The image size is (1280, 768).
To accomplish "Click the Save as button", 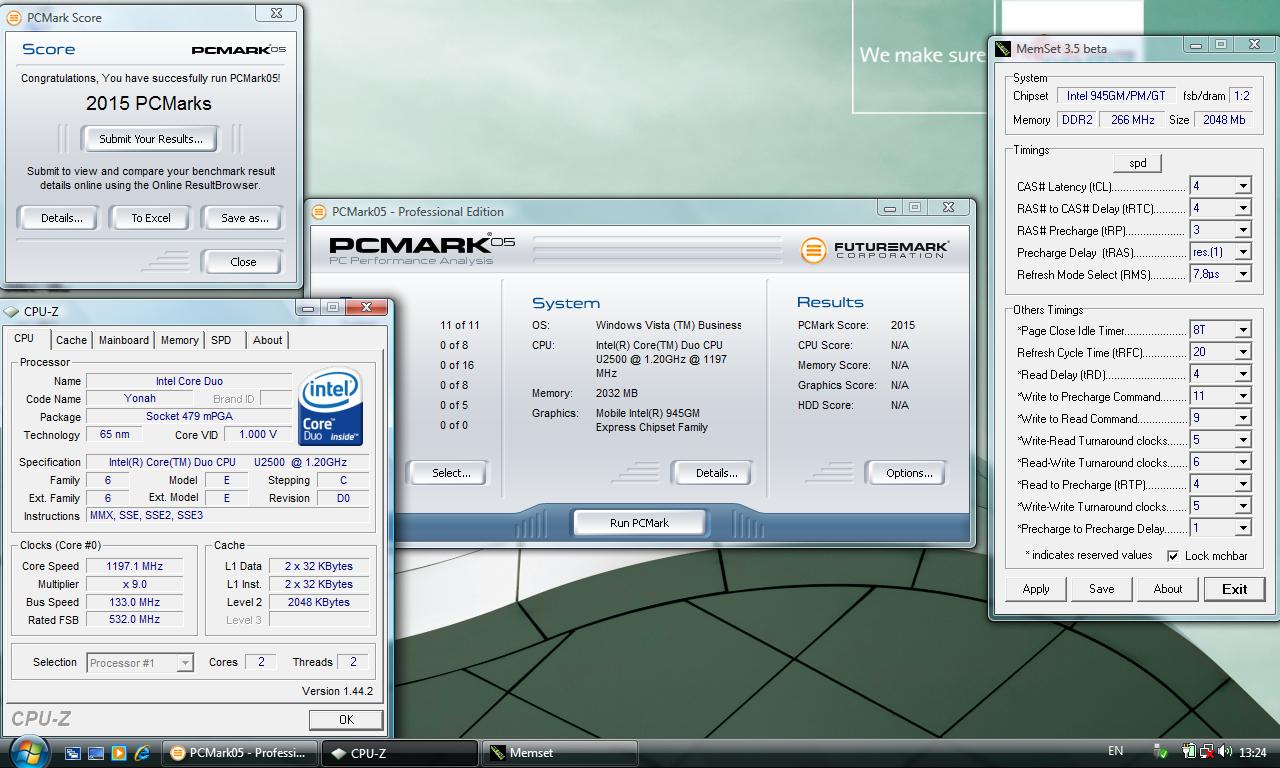I will (245, 218).
